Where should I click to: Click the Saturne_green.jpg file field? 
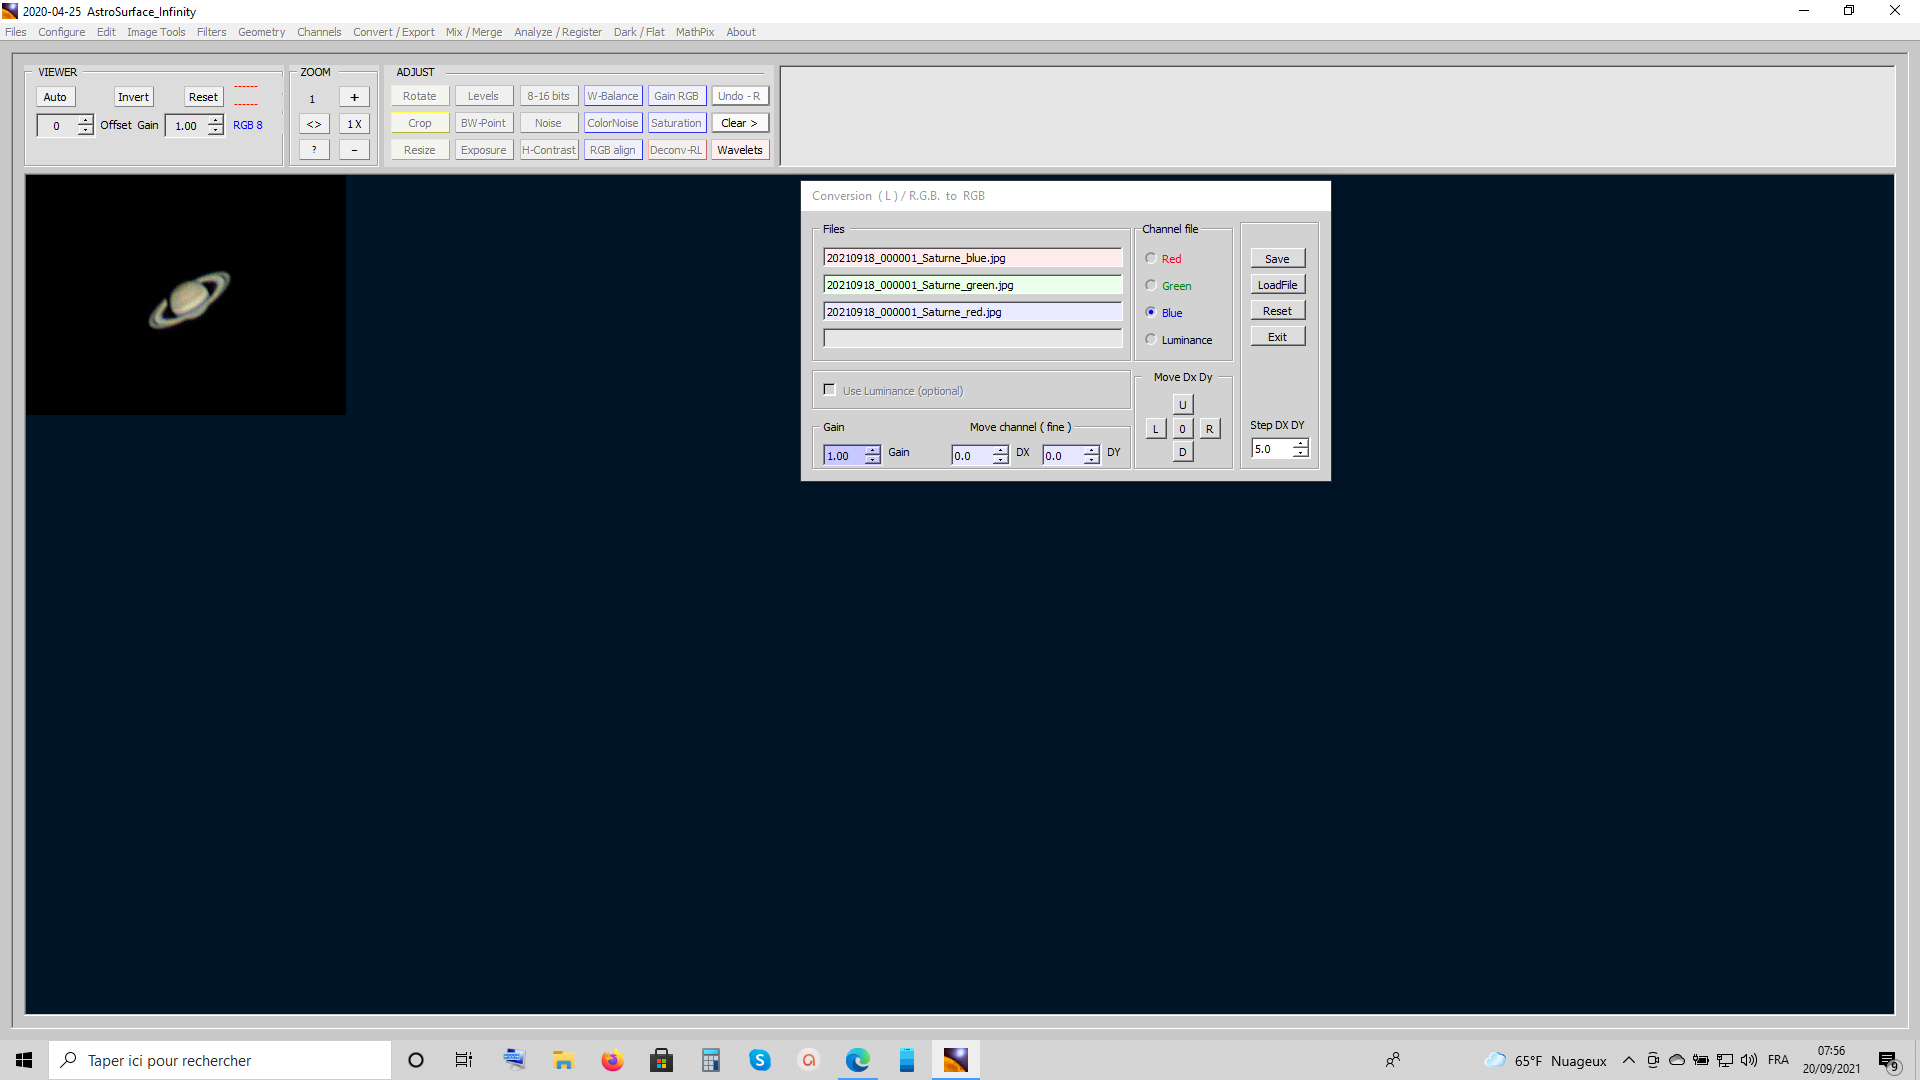point(972,285)
